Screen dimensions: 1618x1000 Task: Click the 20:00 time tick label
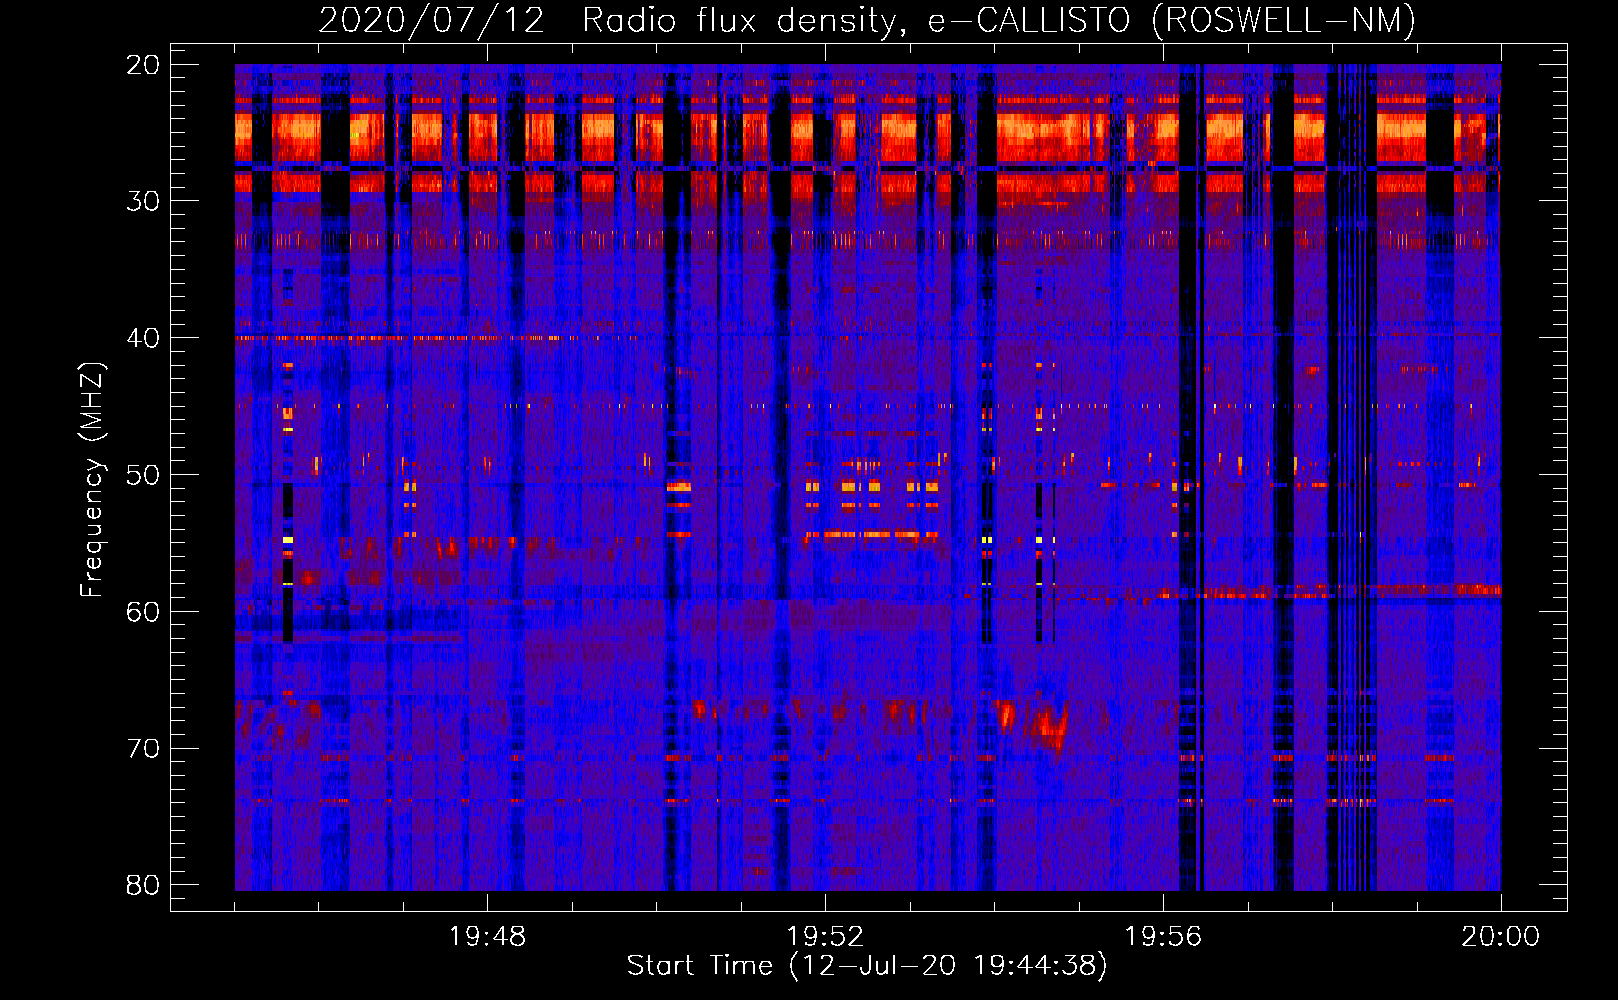(x=1500, y=937)
